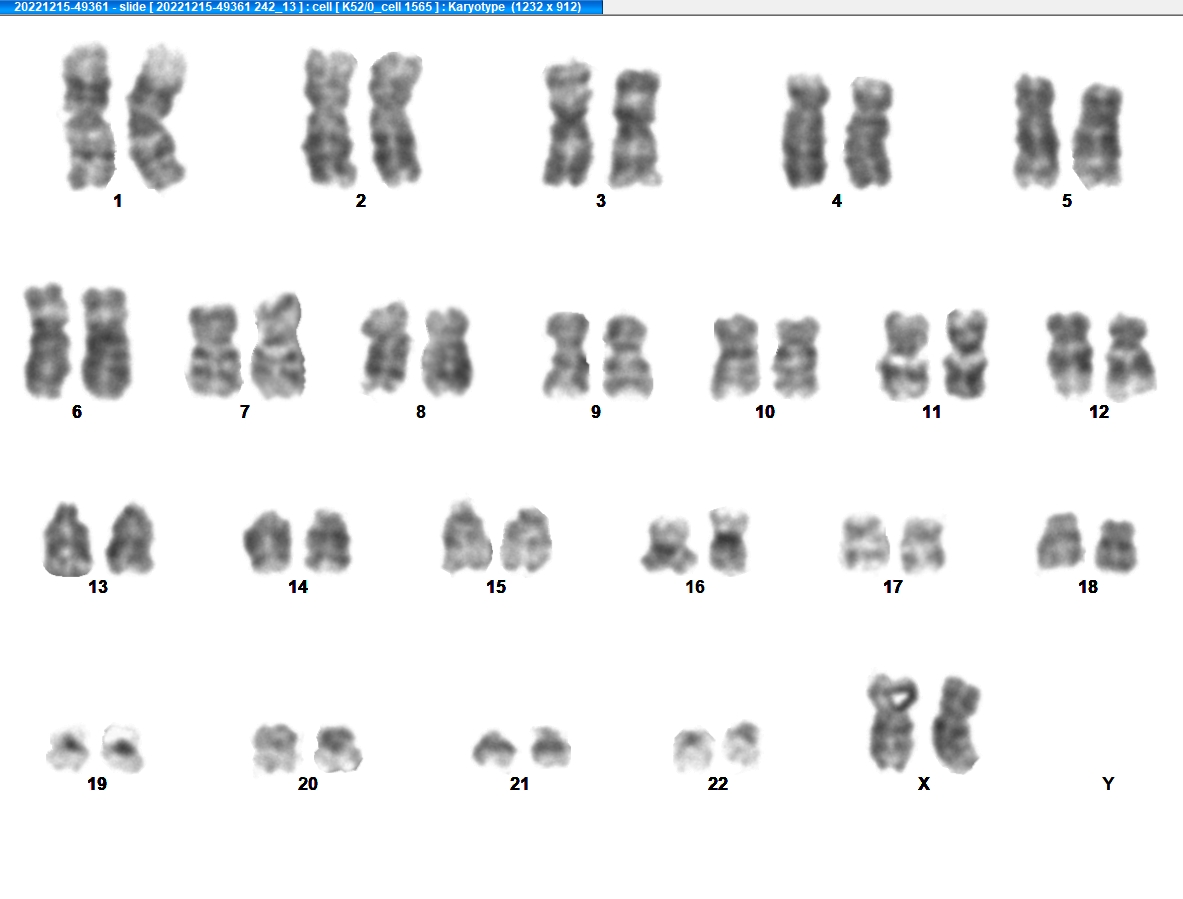Click the Y chromosome label
Image resolution: width=1183 pixels, height=899 pixels.
pos(1108,784)
